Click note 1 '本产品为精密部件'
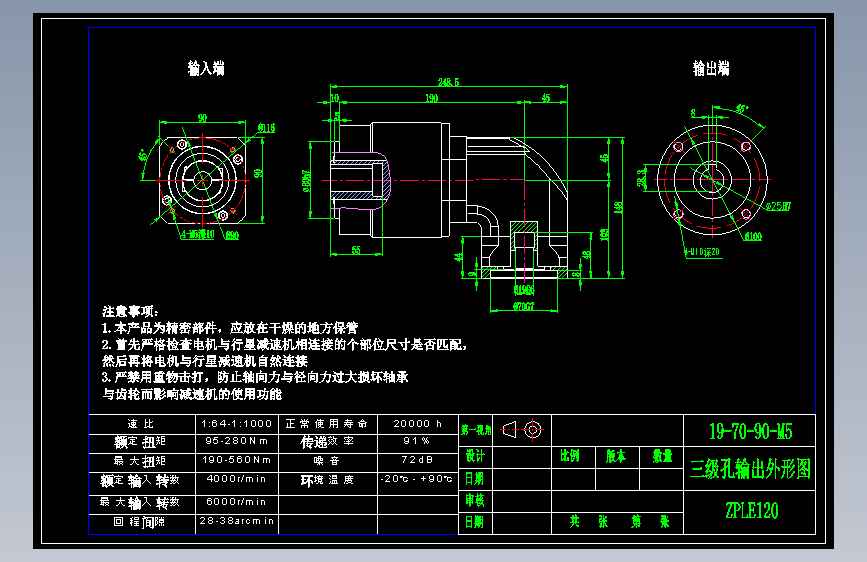867x562 pixels. click(230, 328)
